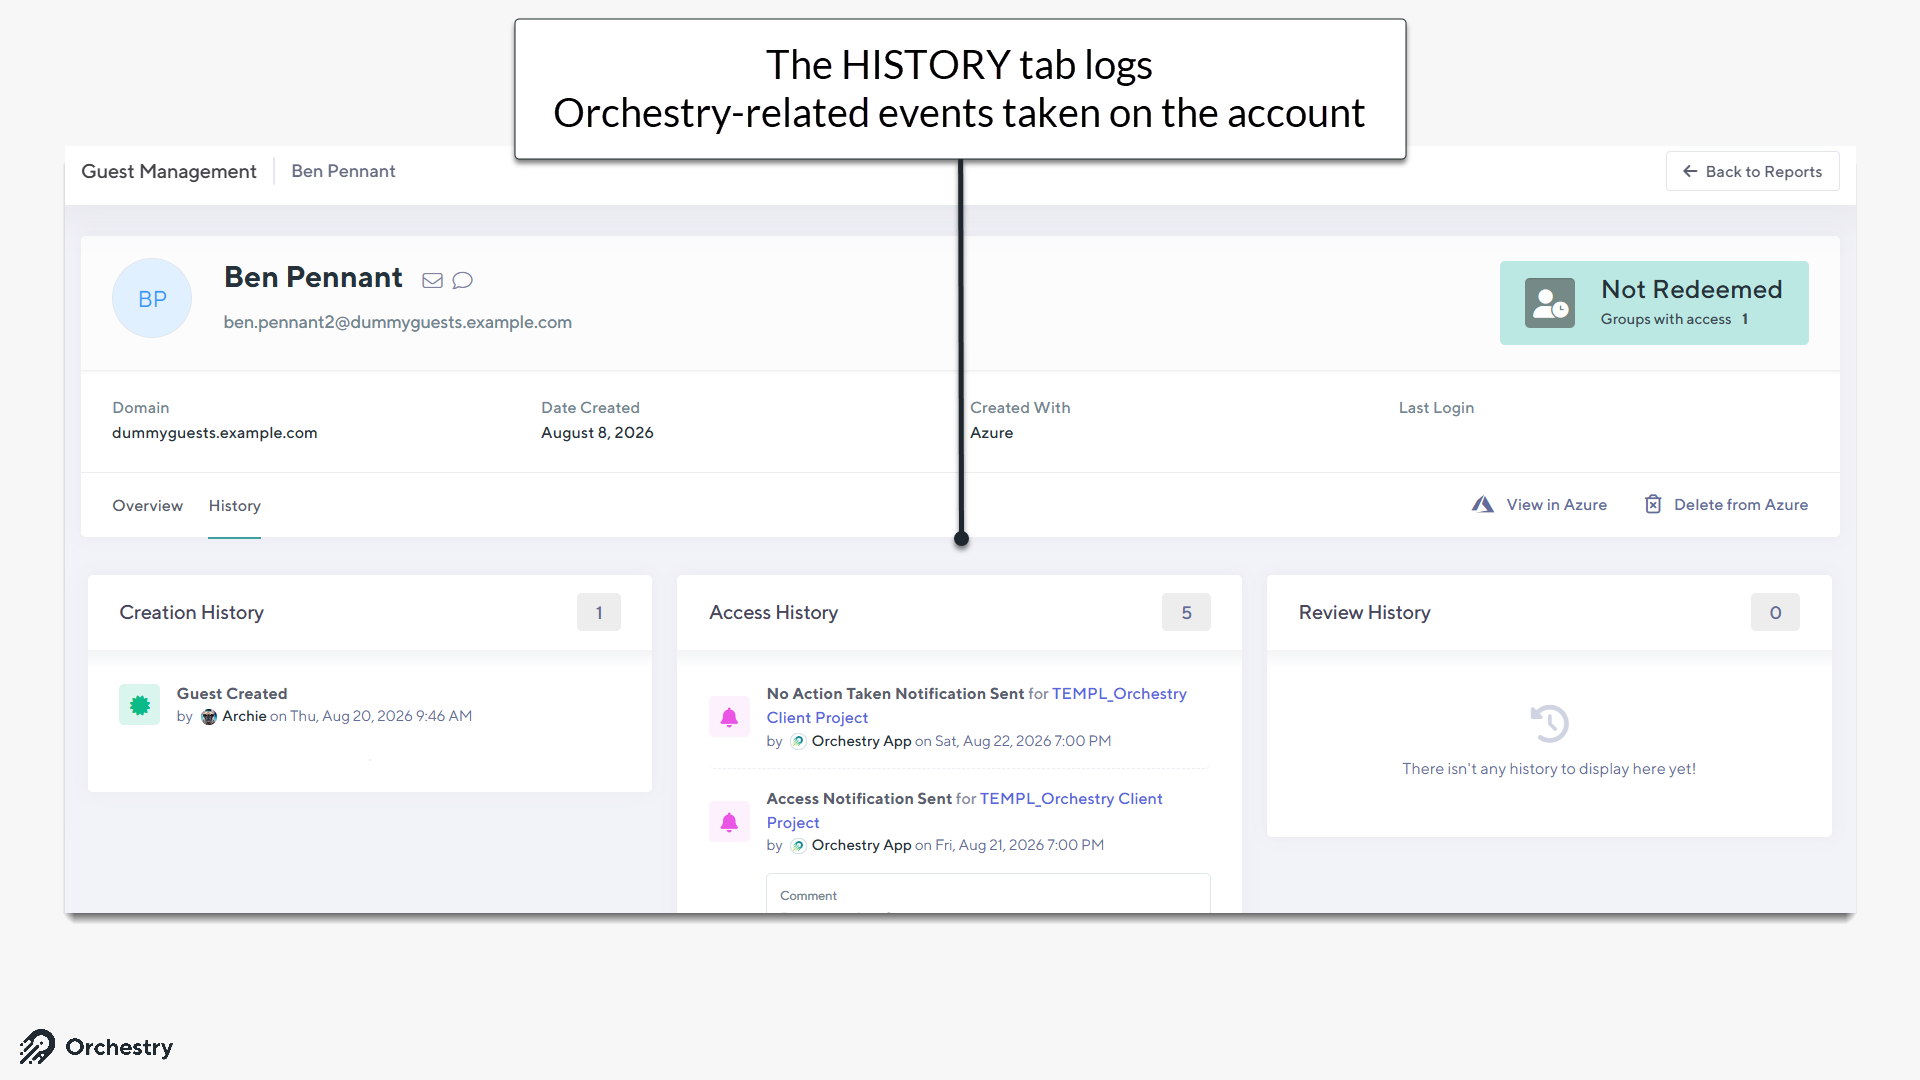The height and width of the screenshot is (1080, 1920).
Task: Click the Access History count badge
Action: [x=1186, y=612]
